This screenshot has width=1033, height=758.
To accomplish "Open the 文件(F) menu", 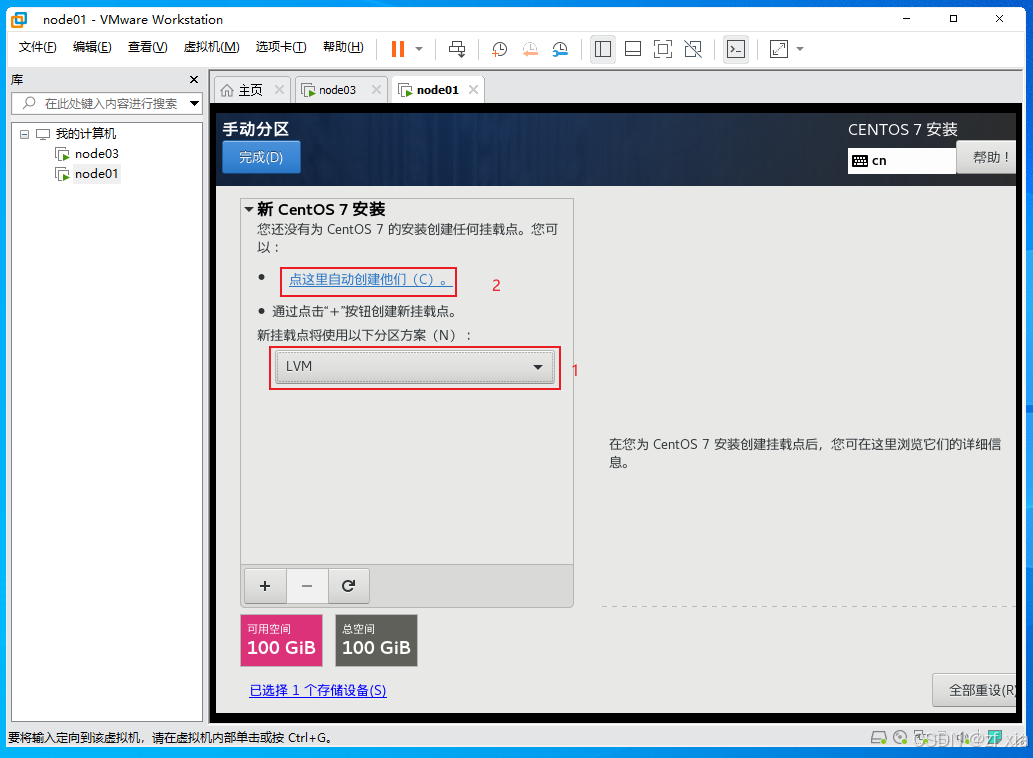I will point(37,47).
